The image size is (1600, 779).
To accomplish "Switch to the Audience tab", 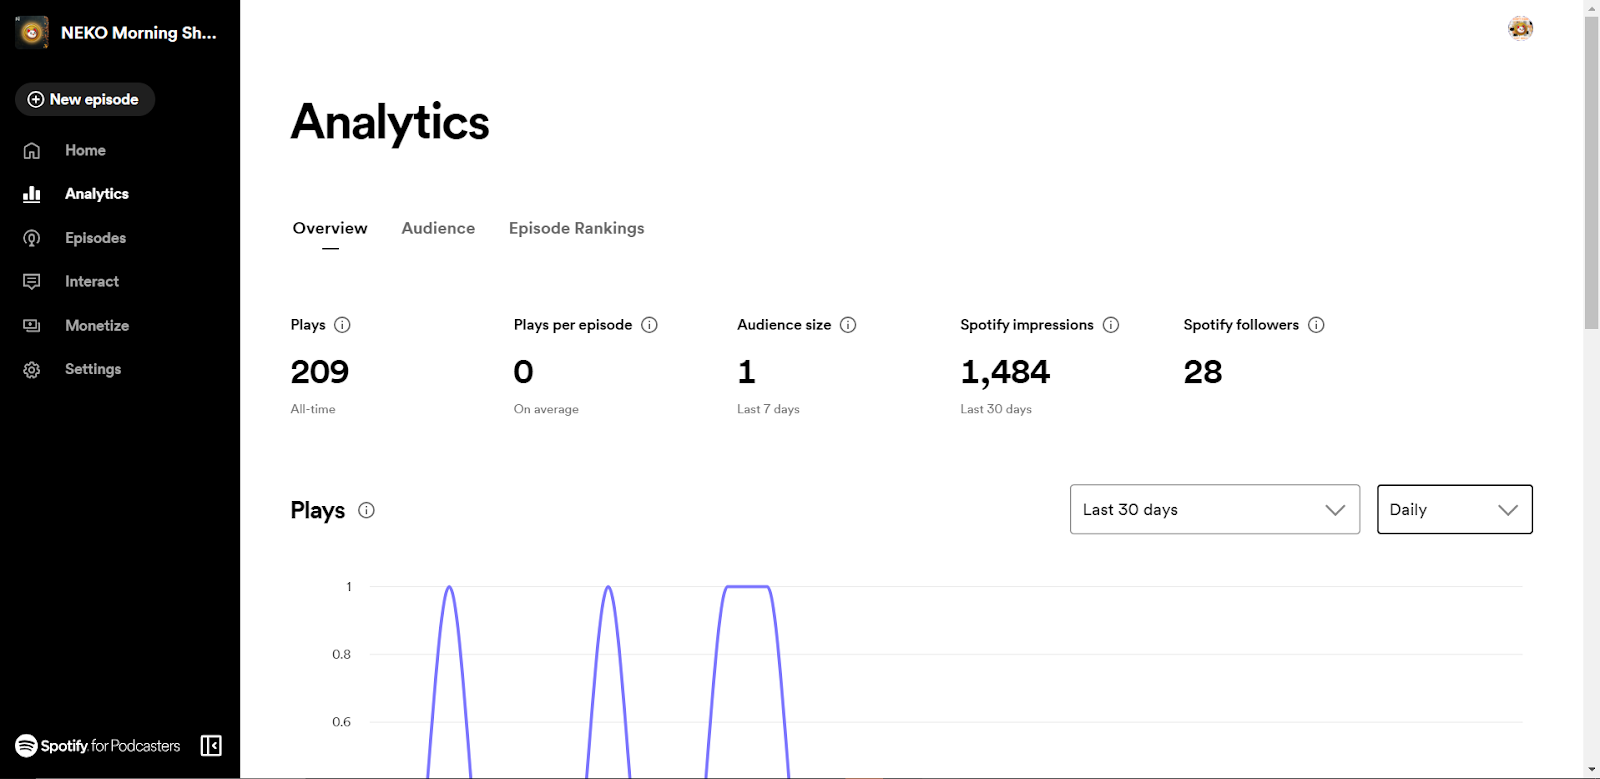I will point(438,228).
